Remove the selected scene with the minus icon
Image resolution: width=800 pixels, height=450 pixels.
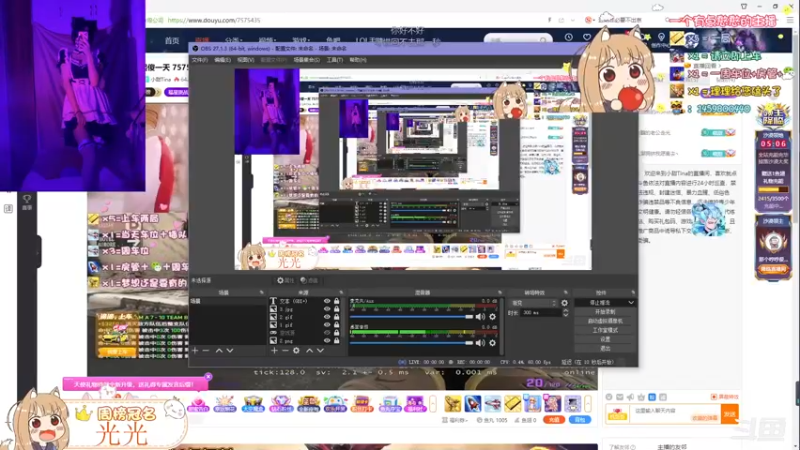click(206, 351)
